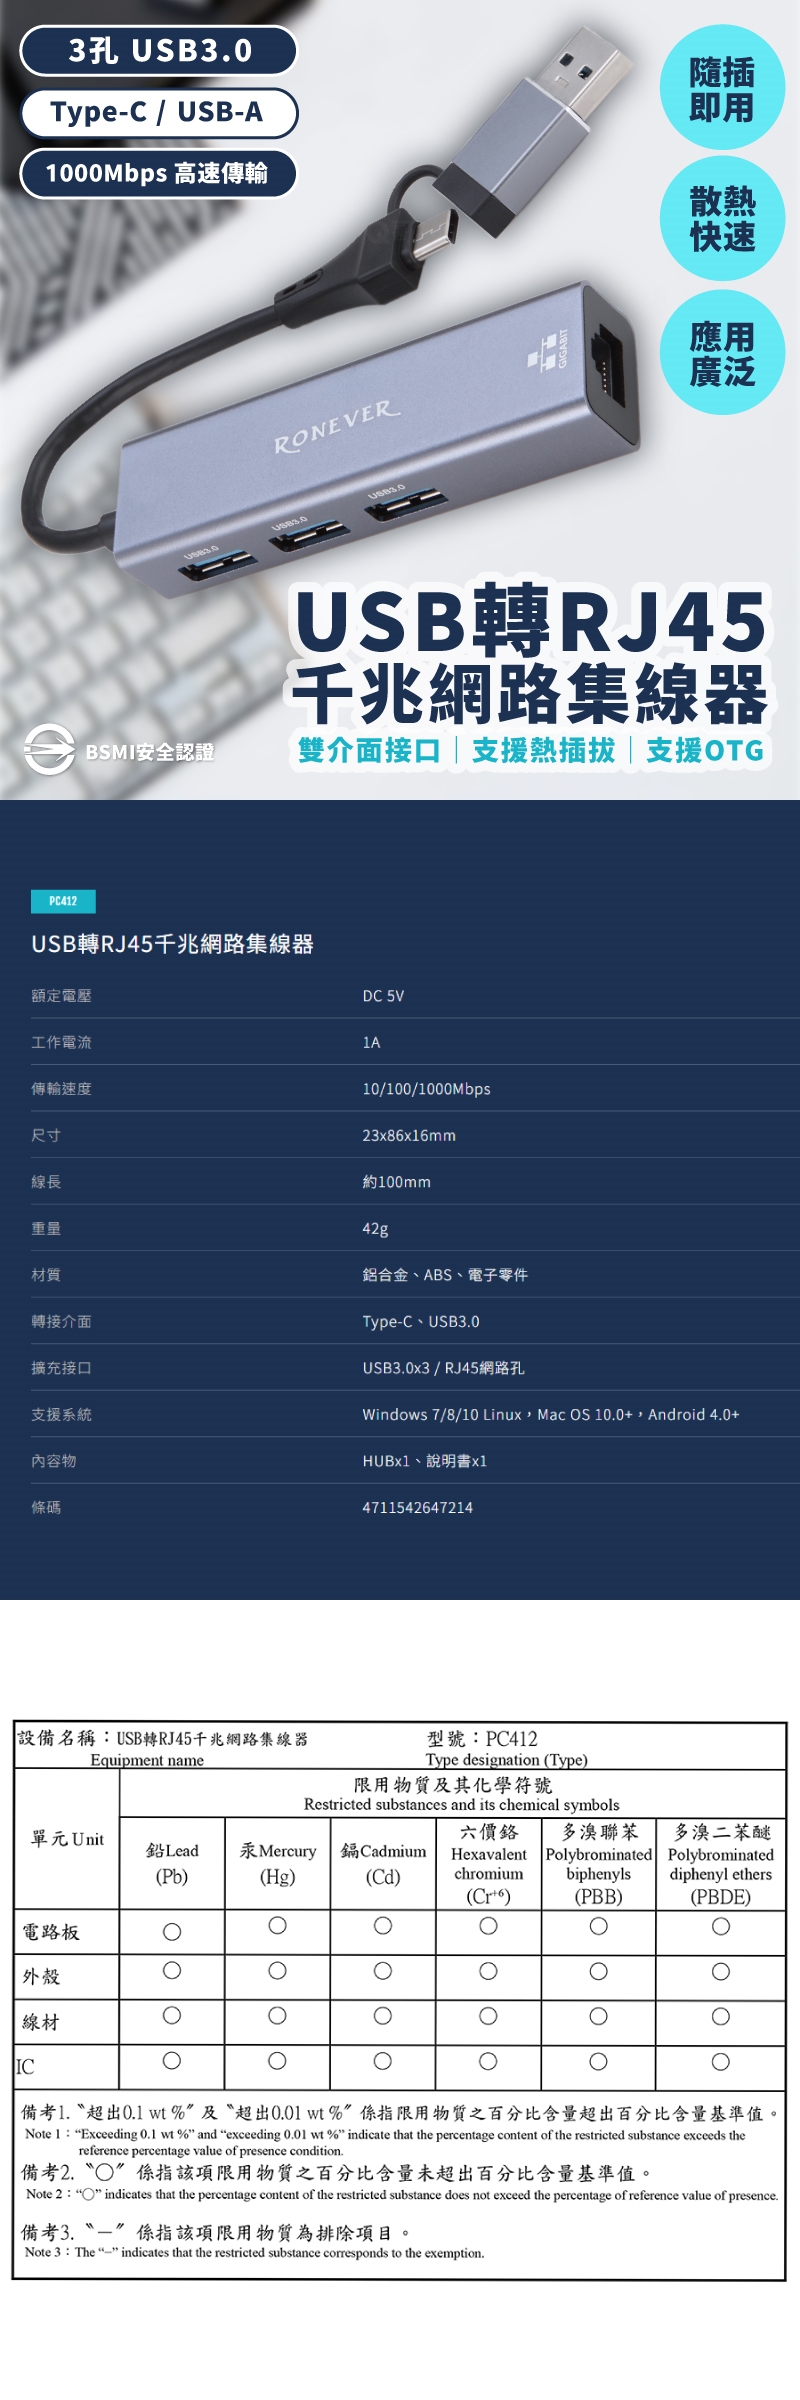The height and width of the screenshot is (2400, 800).
Task: Click the middle USB3.0 port on the hub
Action: coord(308,535)
